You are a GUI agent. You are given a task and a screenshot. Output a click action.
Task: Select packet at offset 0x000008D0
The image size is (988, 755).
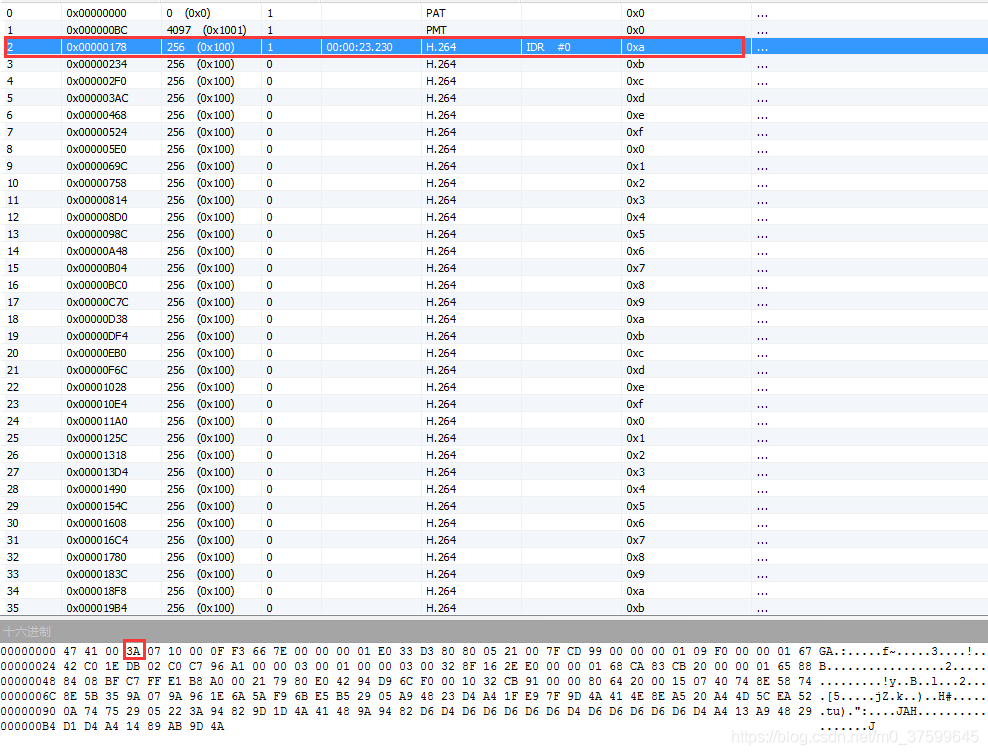tap(494, 217)
